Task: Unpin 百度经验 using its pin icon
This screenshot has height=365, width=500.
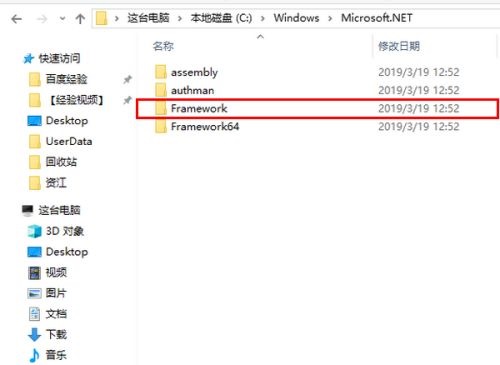Action: [x=127, y=79]
